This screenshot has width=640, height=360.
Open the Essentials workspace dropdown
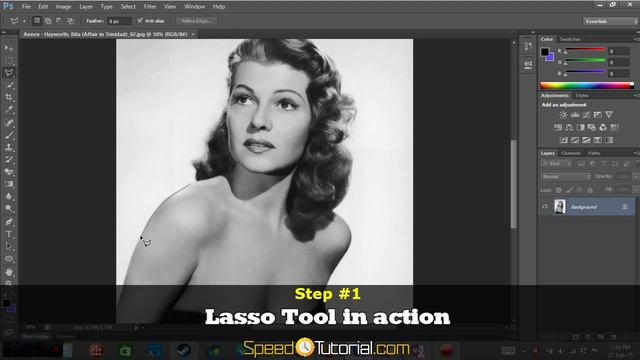click(611, 21)
